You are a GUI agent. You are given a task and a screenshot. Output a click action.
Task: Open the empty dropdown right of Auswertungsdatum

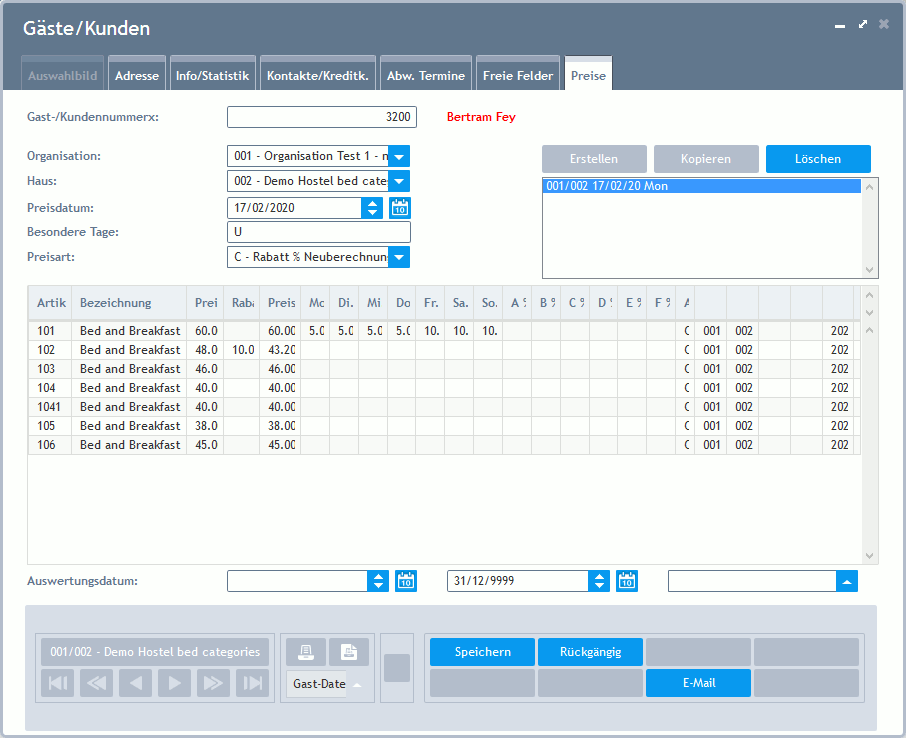tap(846, 581)
